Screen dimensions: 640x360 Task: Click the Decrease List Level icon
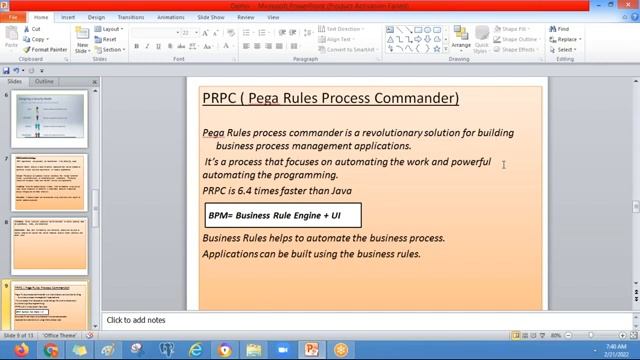click(x=282, y=33)
